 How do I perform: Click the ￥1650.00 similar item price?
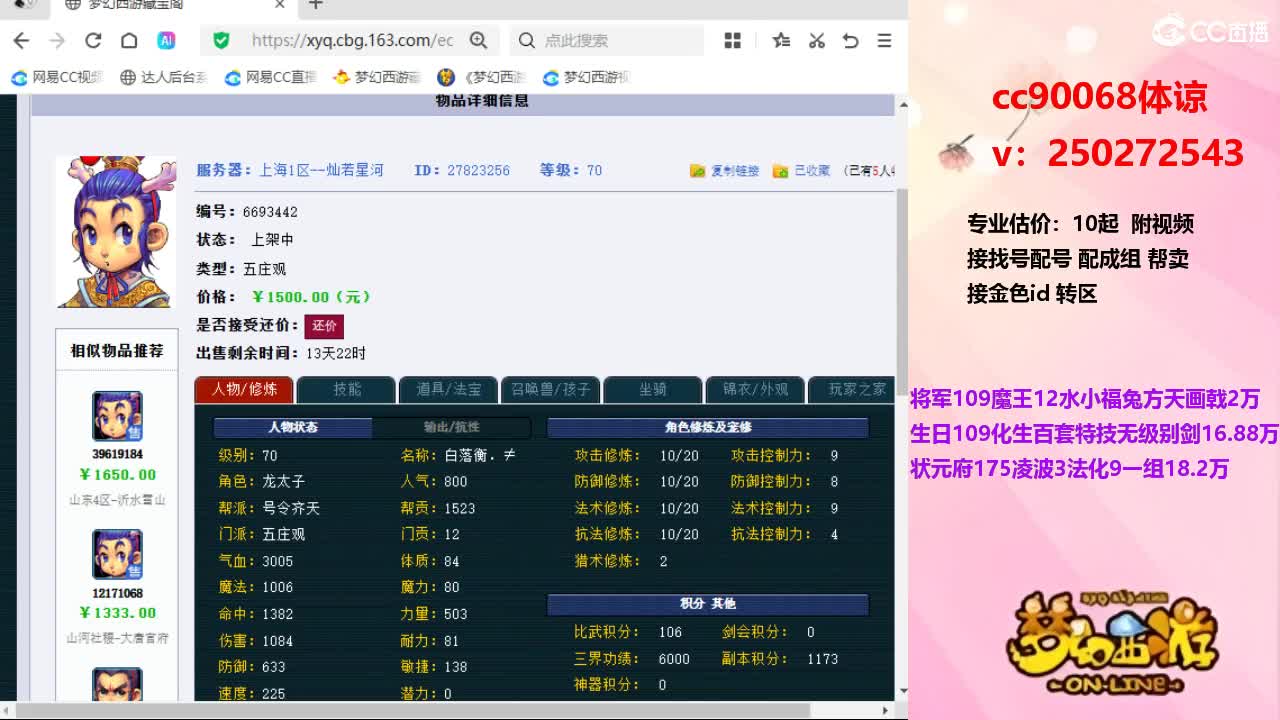118,475
